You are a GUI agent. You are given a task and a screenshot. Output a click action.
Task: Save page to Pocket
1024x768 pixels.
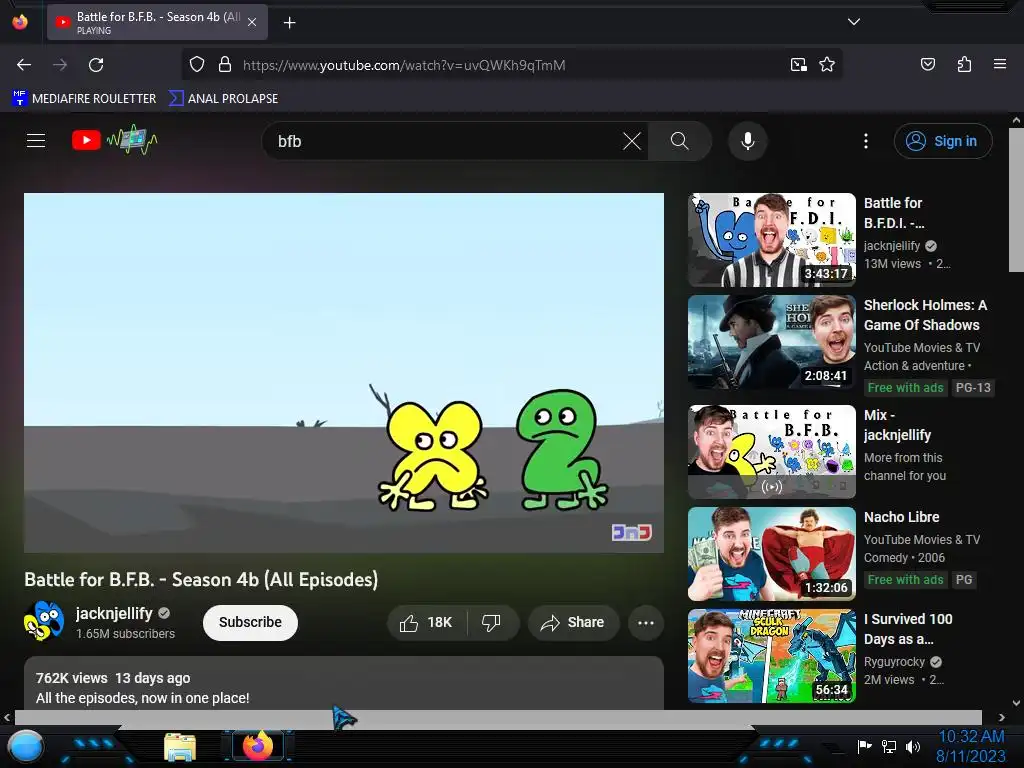pos(927,64)
